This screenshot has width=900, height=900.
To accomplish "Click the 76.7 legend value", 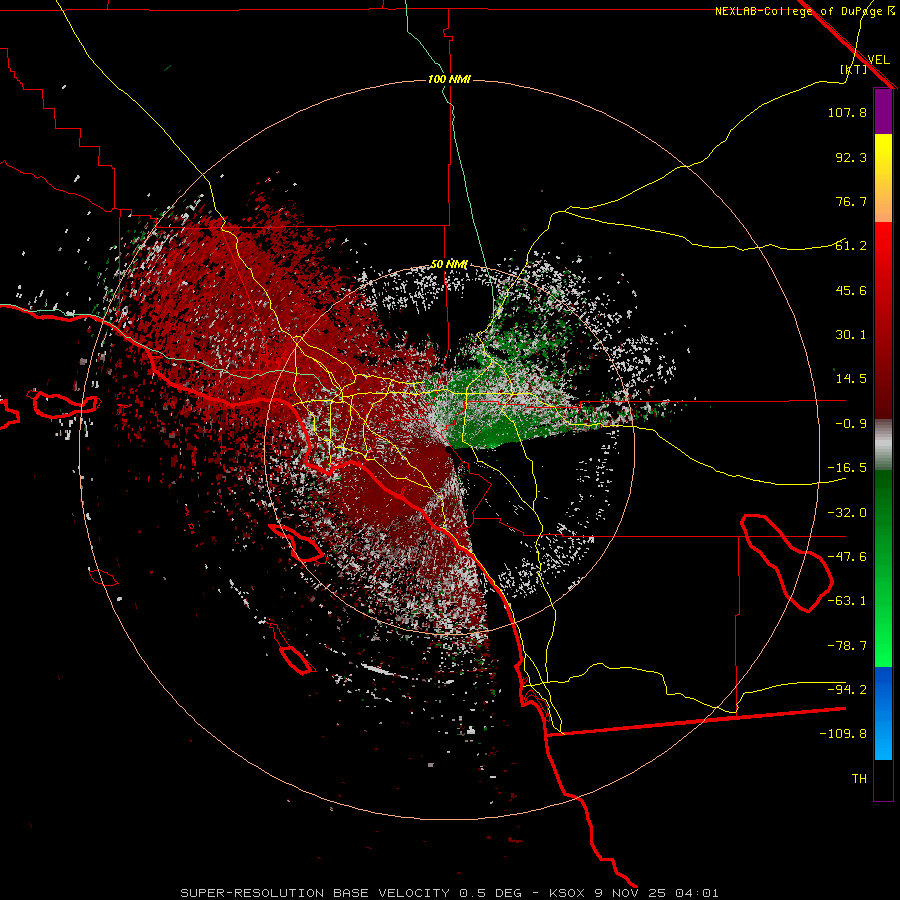I will point(851,201).
